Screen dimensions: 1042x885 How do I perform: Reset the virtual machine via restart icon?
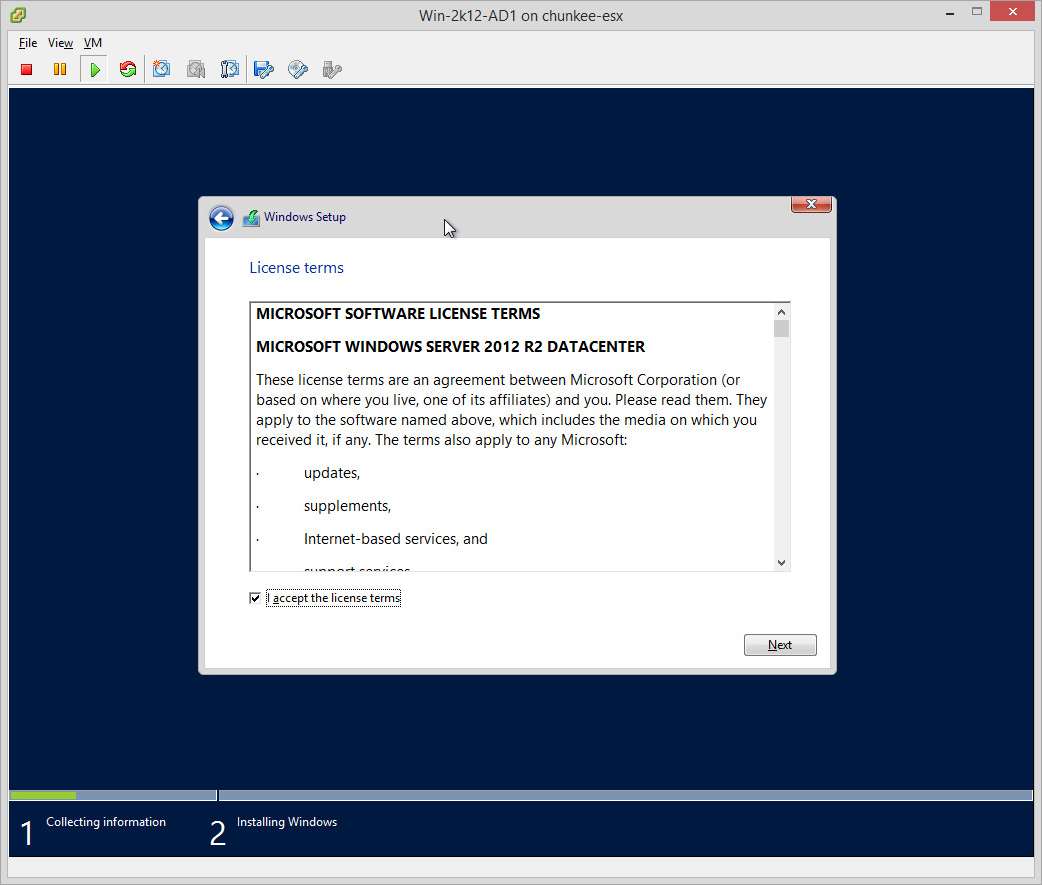coord(128,69)
